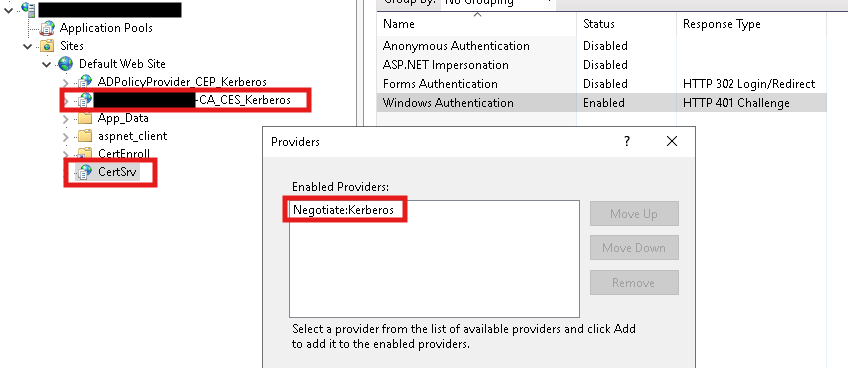The height and width of the screenshot is (368, 848).
Task: Open the Providers dialog help question mark
Action: click(x=627, y=142)
